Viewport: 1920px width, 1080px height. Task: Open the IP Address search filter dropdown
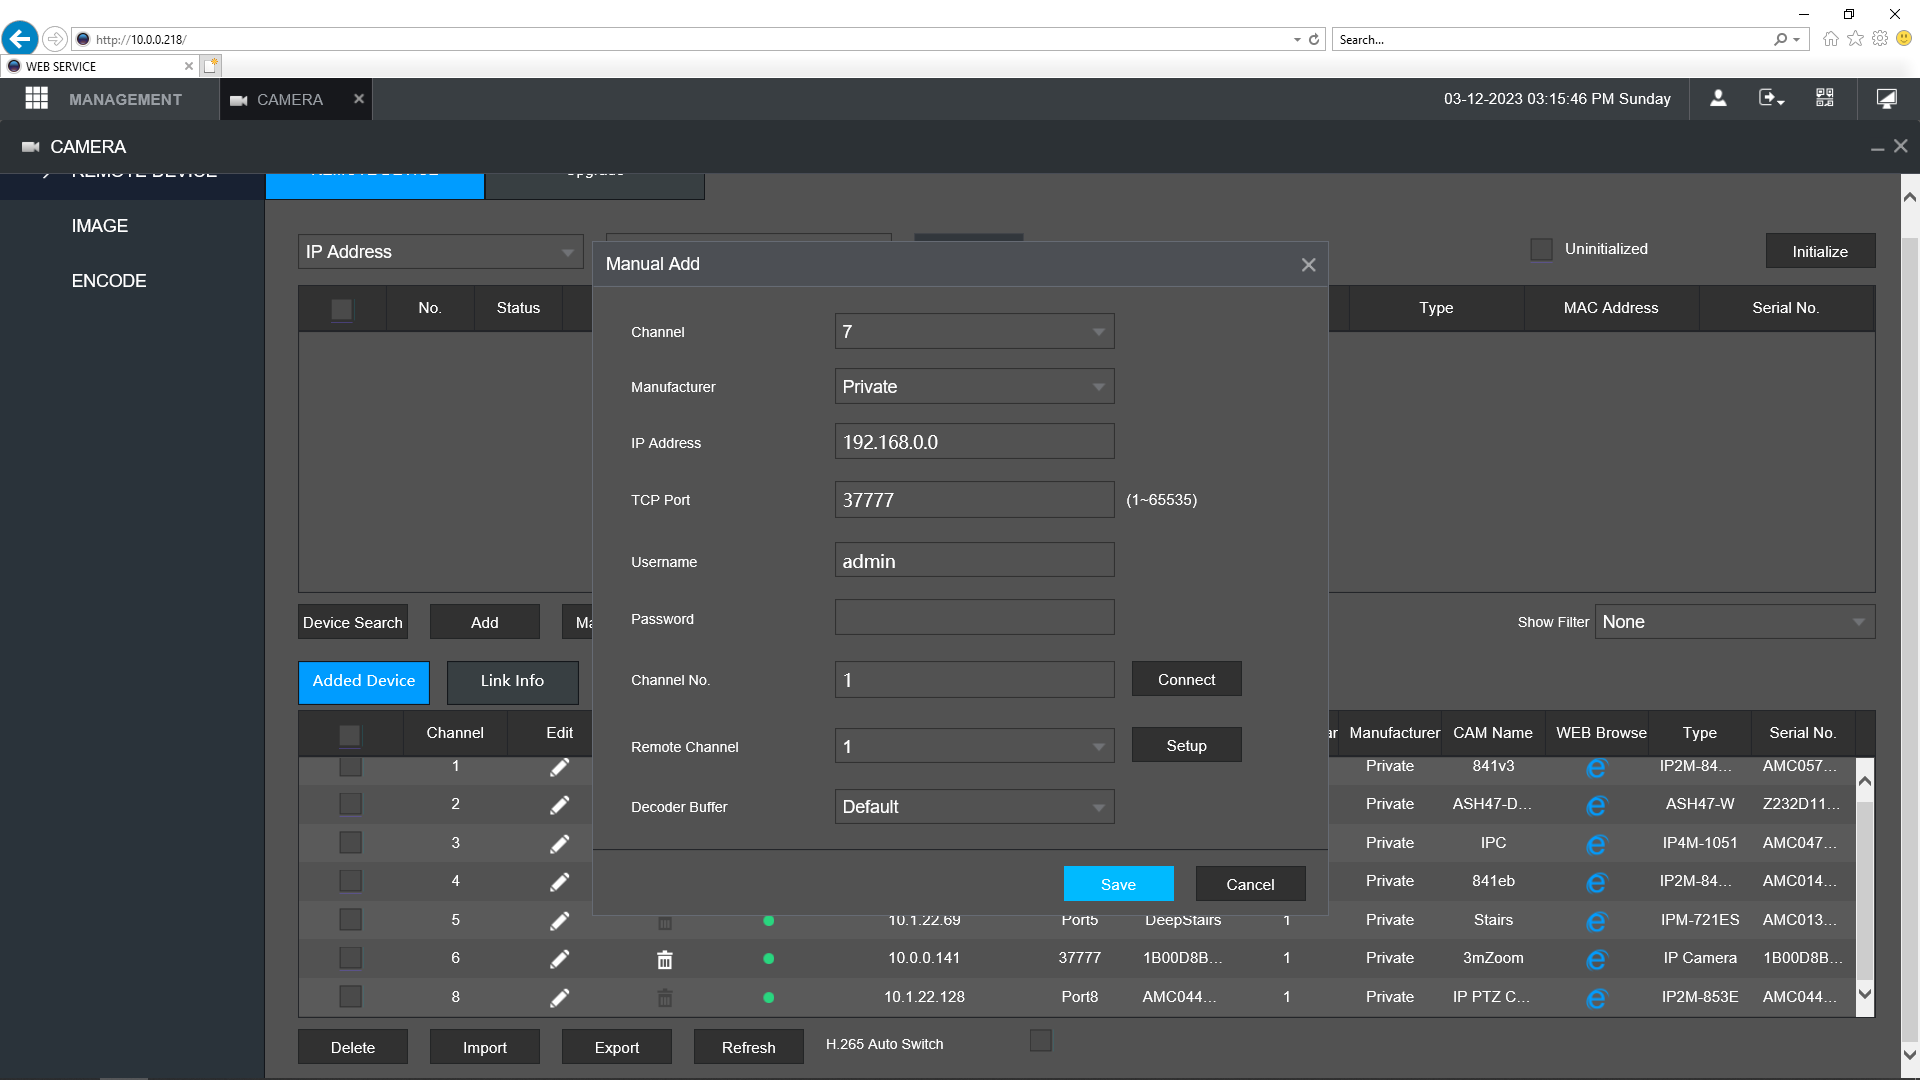click(x=440, y=252)
